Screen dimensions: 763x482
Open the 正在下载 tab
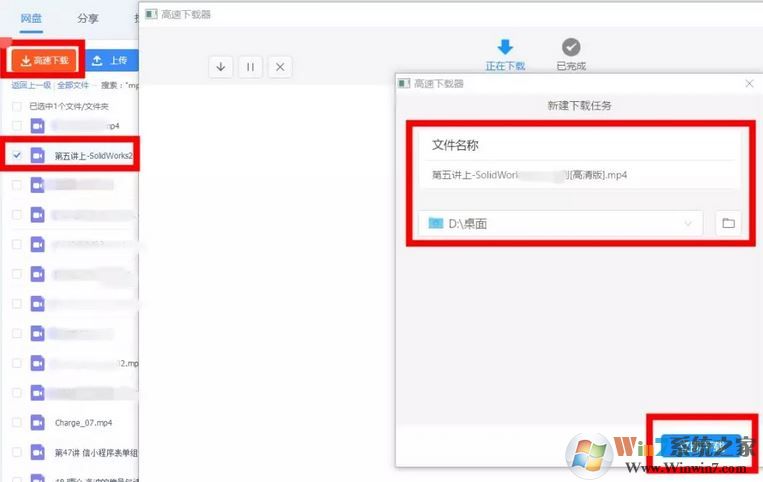pyautogui.click(x=505, y=55)
